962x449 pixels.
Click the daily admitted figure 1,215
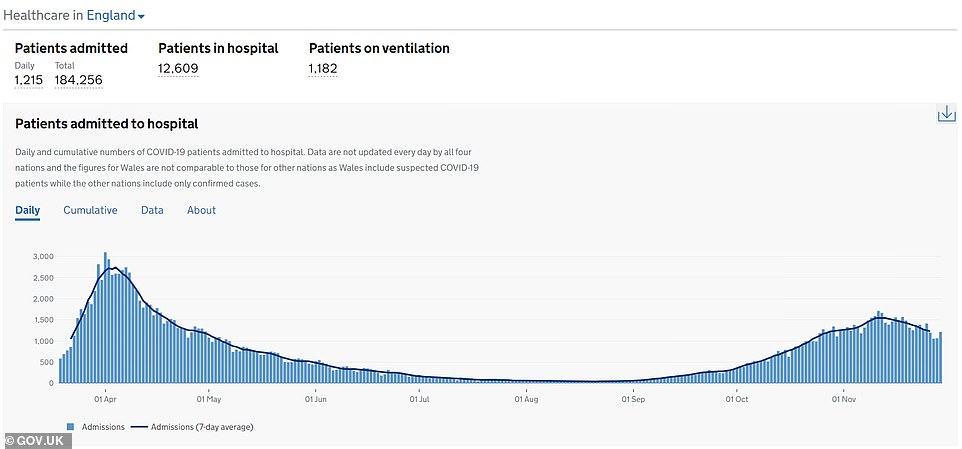pos(29,80)
